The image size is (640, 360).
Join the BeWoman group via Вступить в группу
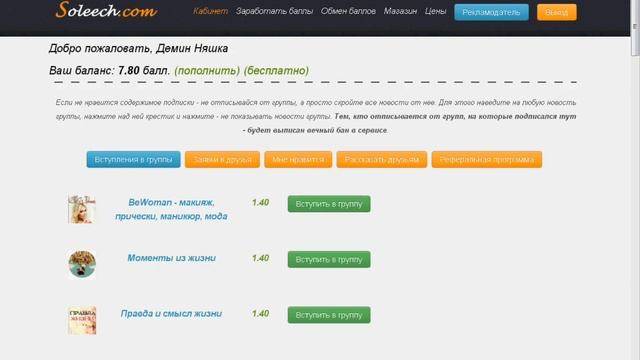point(329,204)
